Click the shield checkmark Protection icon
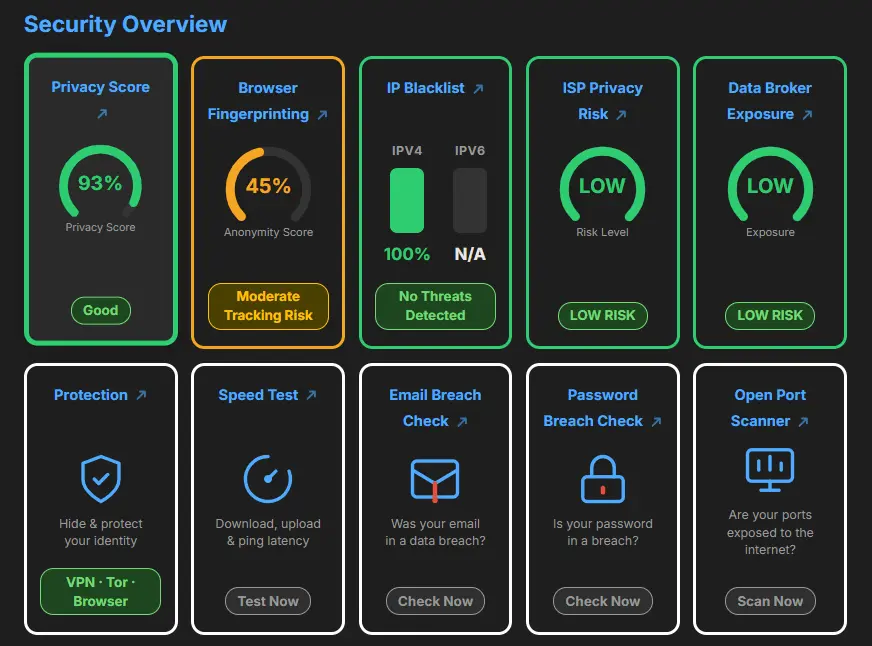The height and width of the screenshot is (646, 872). (101, 479)
